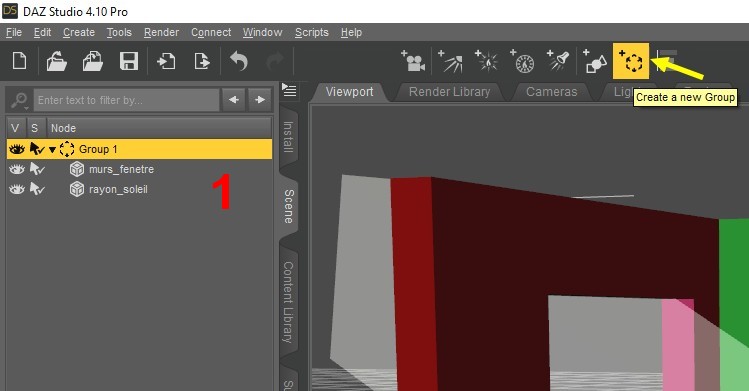The image size is (749, 391).
Task: Create a new primitive
Action: pyautogui.click(x=595, y=61)
